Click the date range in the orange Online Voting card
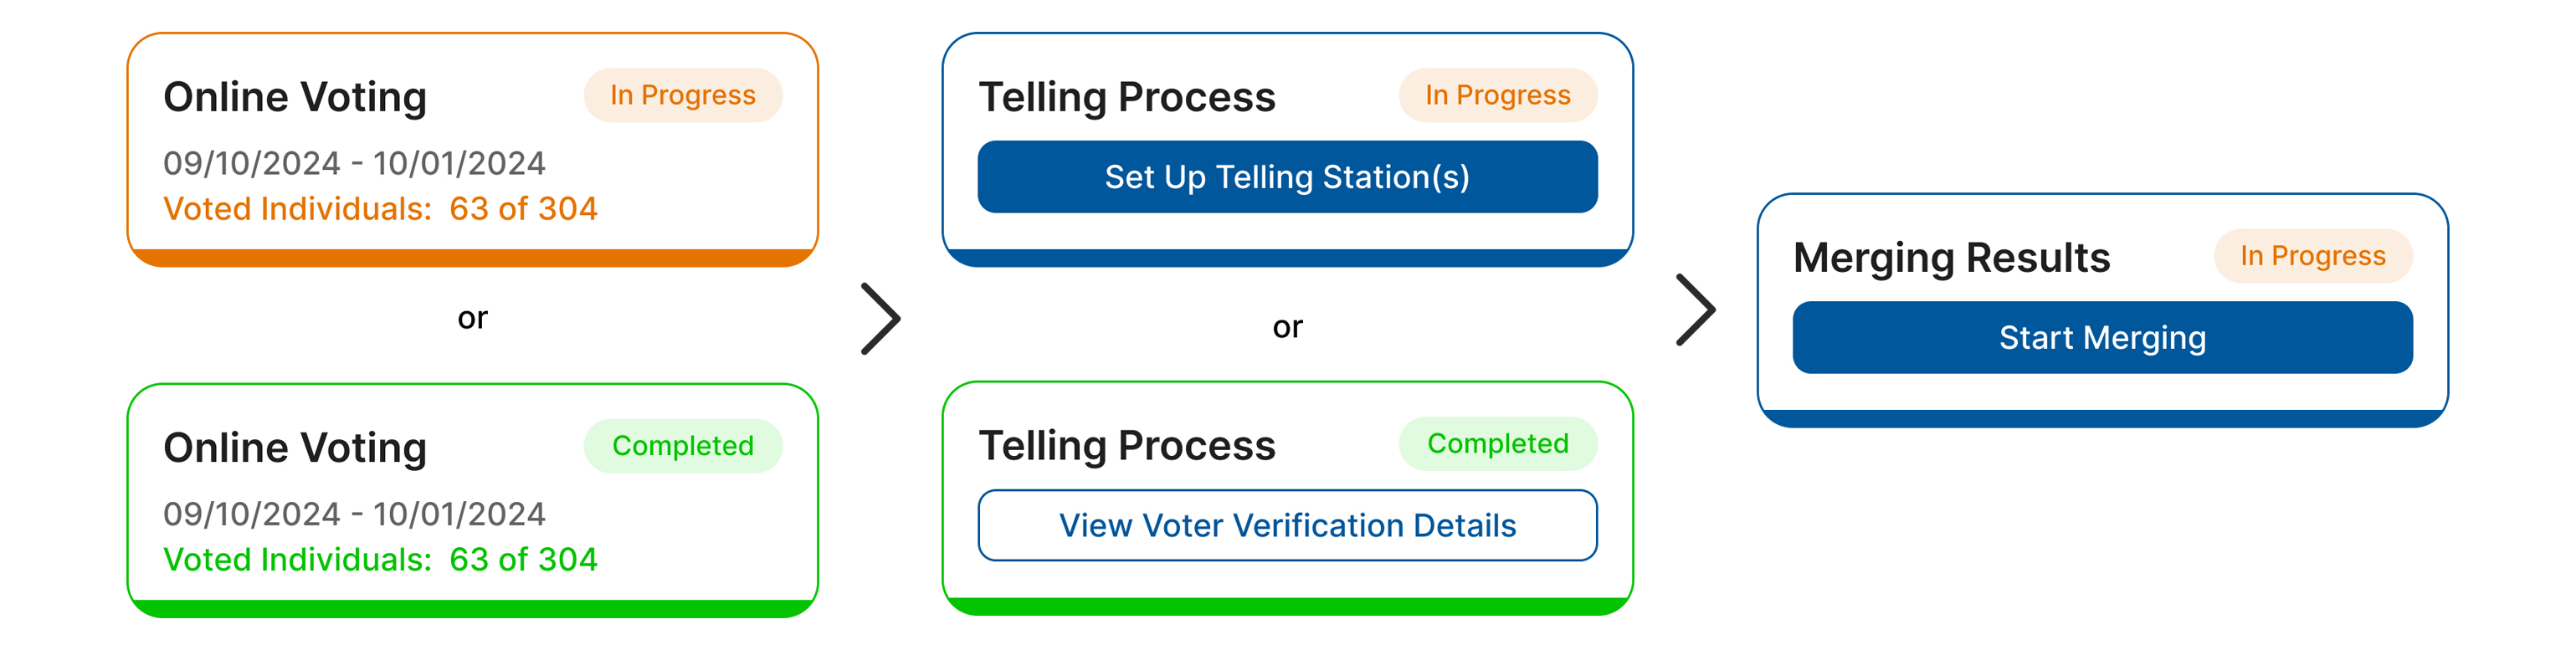This screenshot has height=650, width=2576. (x=354, y=163)
